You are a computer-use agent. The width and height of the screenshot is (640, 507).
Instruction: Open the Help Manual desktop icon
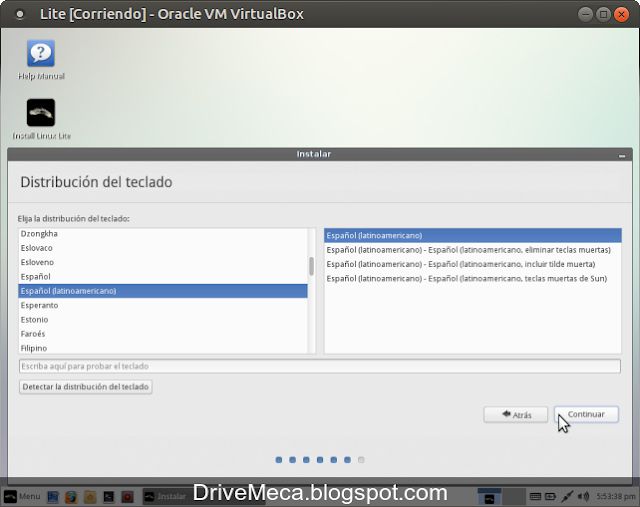coord(41,60)
